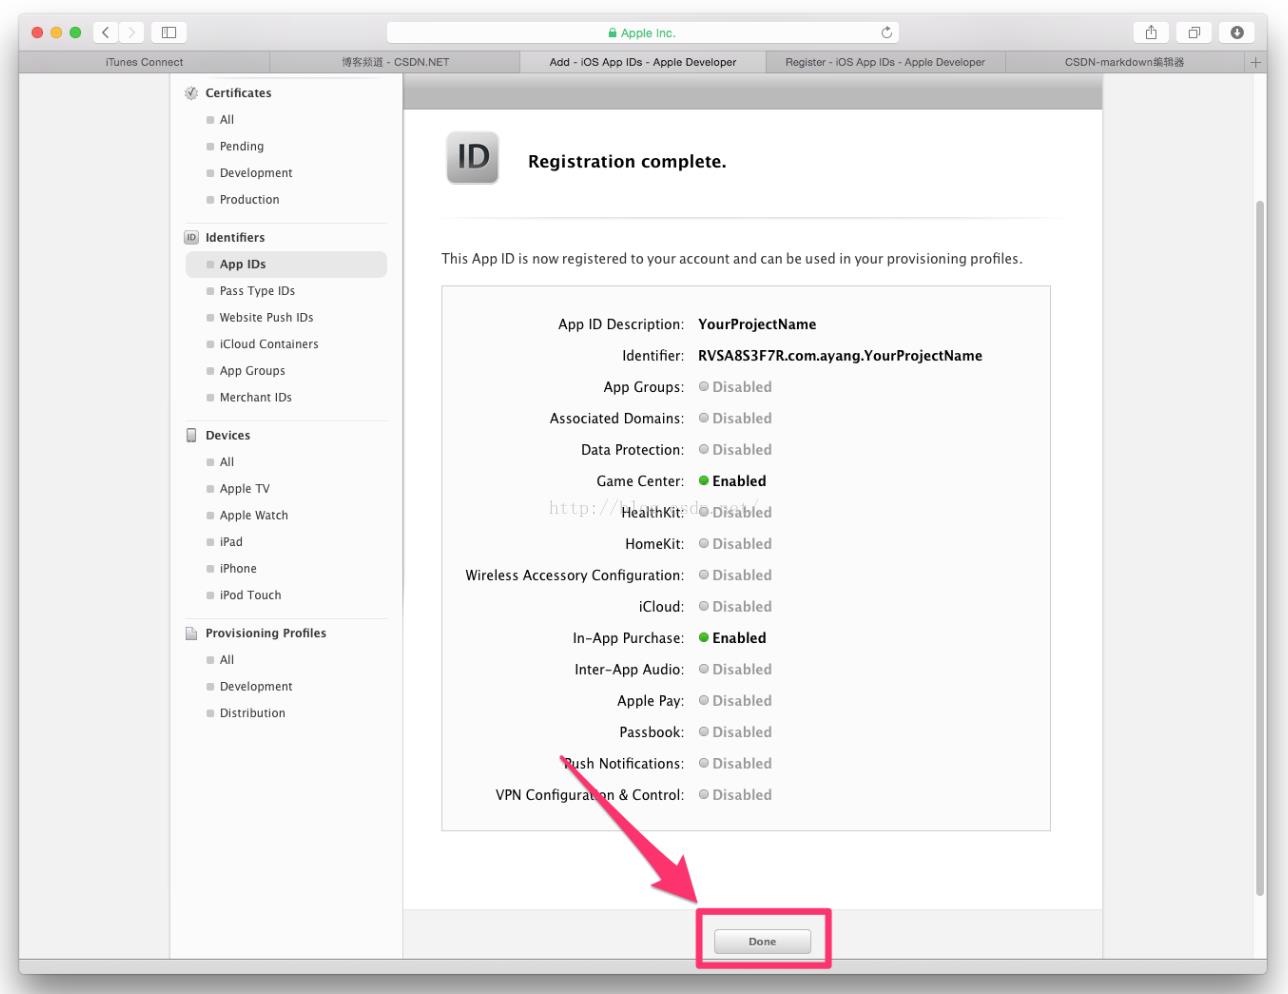Open iPhone devices

pyautogui.click(x=238, y=569)
